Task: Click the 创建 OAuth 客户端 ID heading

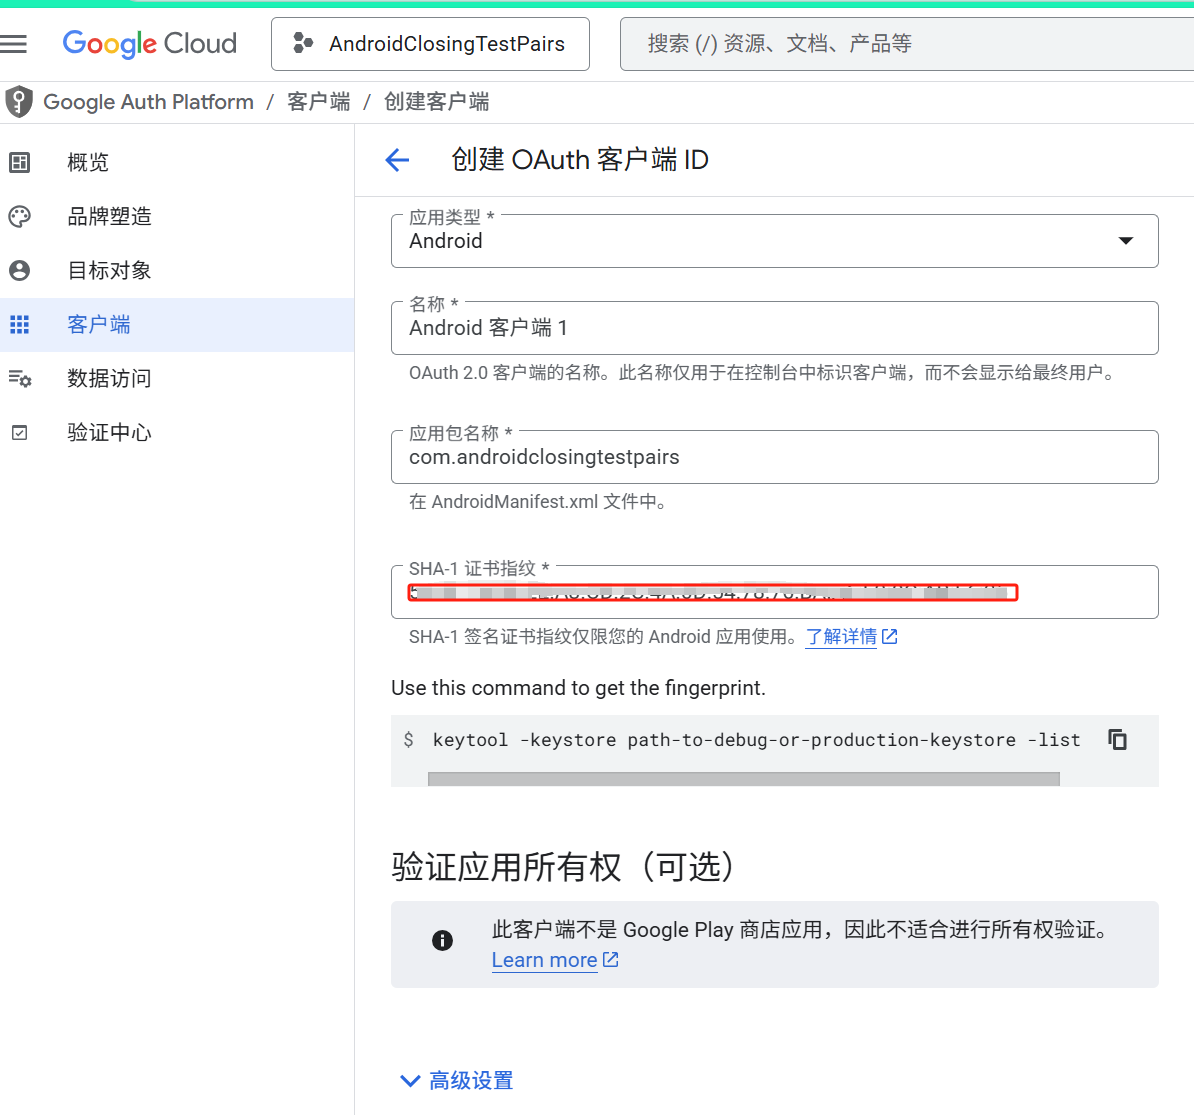Action: click(x=579, y=160)
